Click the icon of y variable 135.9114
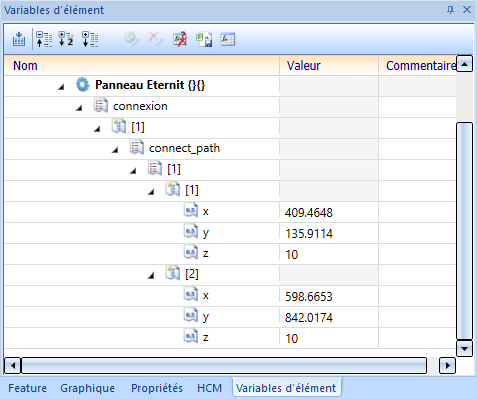 [x=190, y=232]
